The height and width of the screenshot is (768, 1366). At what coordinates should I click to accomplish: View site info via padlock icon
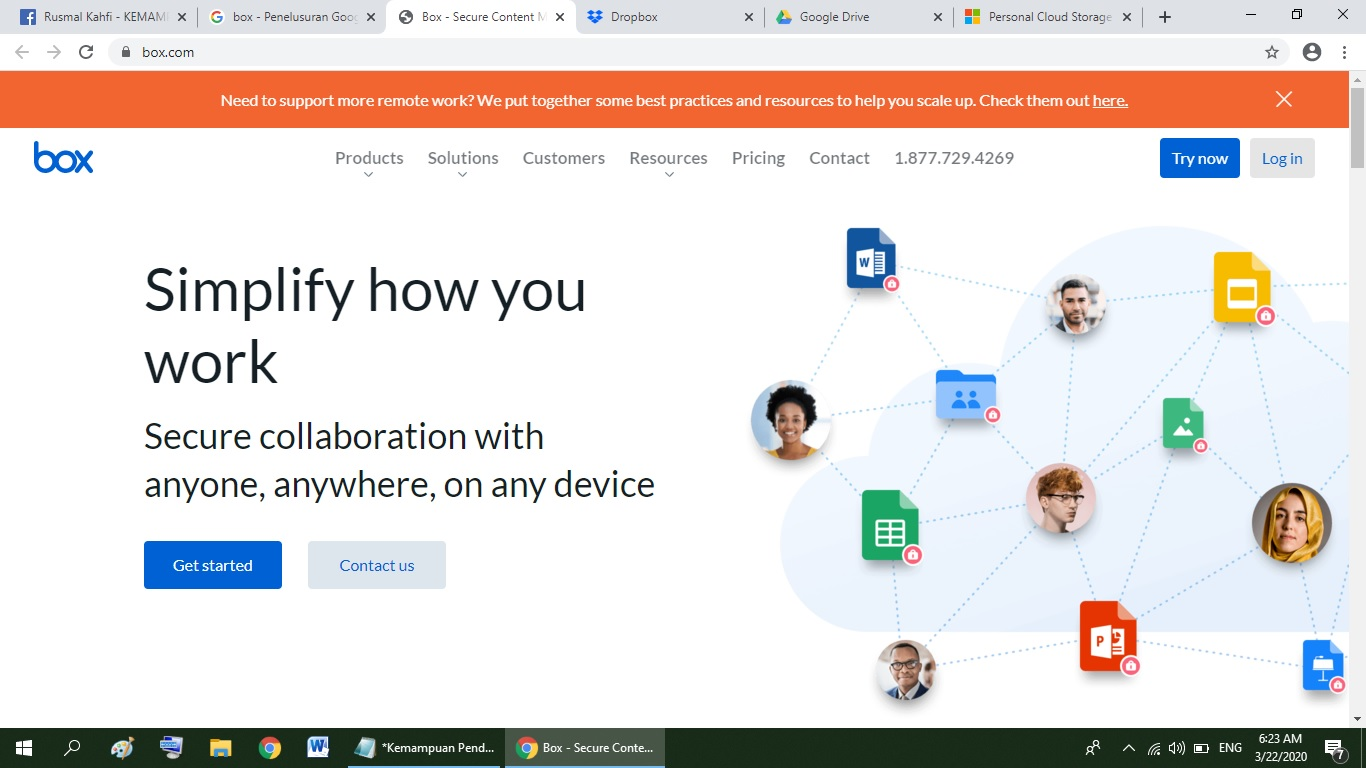click(125, 52)
